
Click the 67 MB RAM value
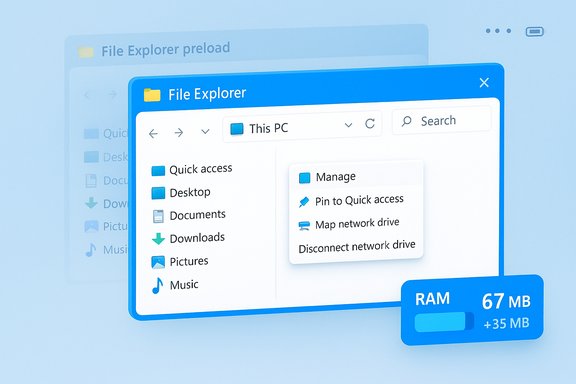506,301
